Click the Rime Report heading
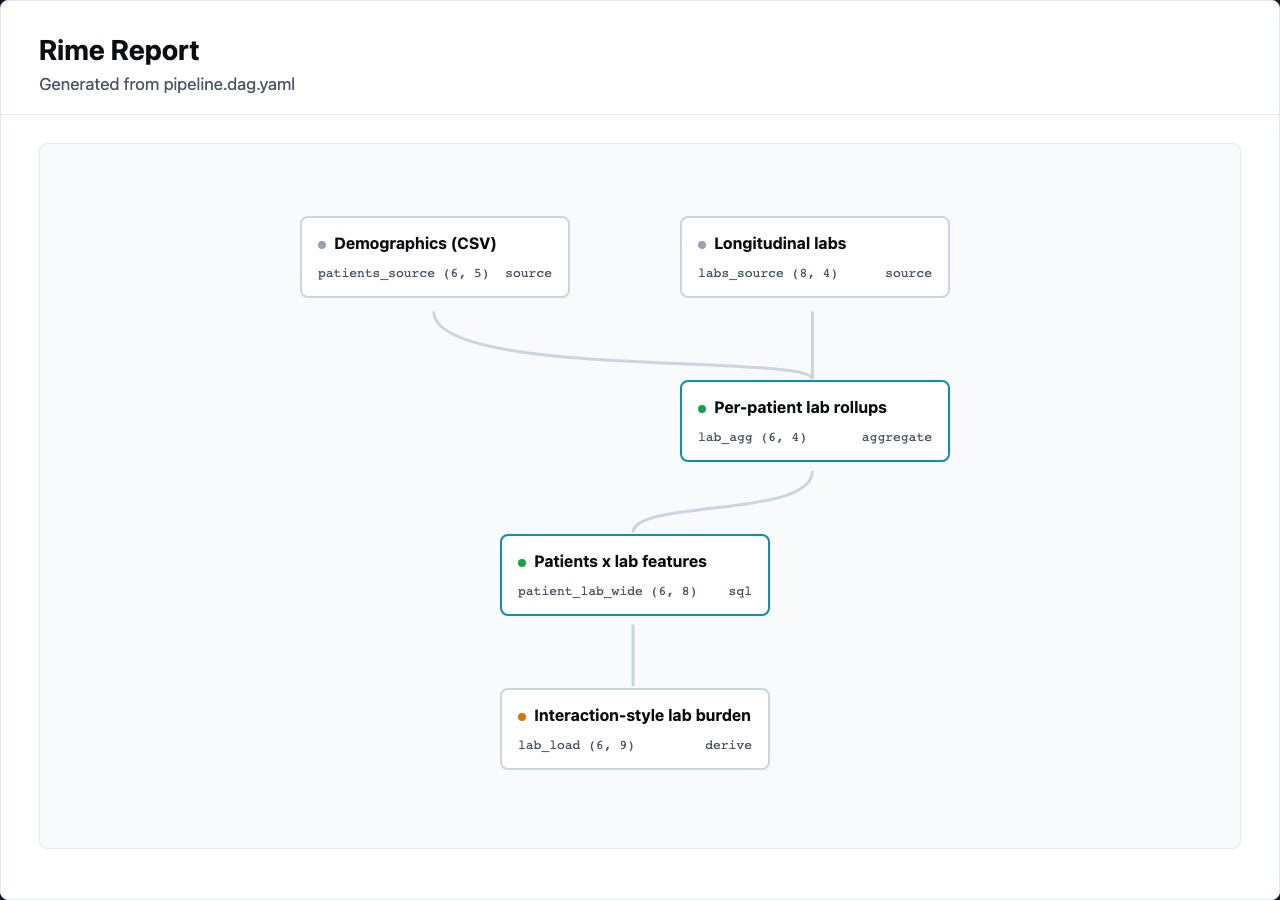The height and width of the screenshot is (900, 1280). (119, 50)
